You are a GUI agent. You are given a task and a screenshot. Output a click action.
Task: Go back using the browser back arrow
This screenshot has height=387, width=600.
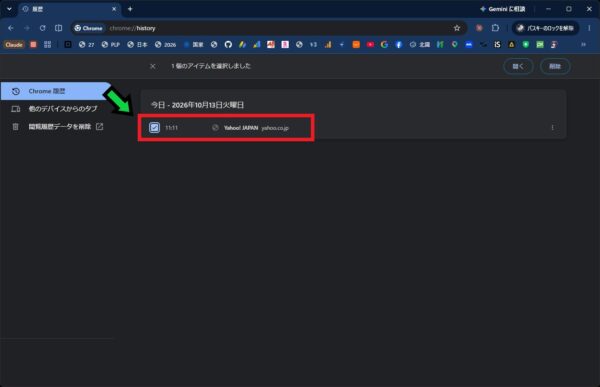point(11,28)
